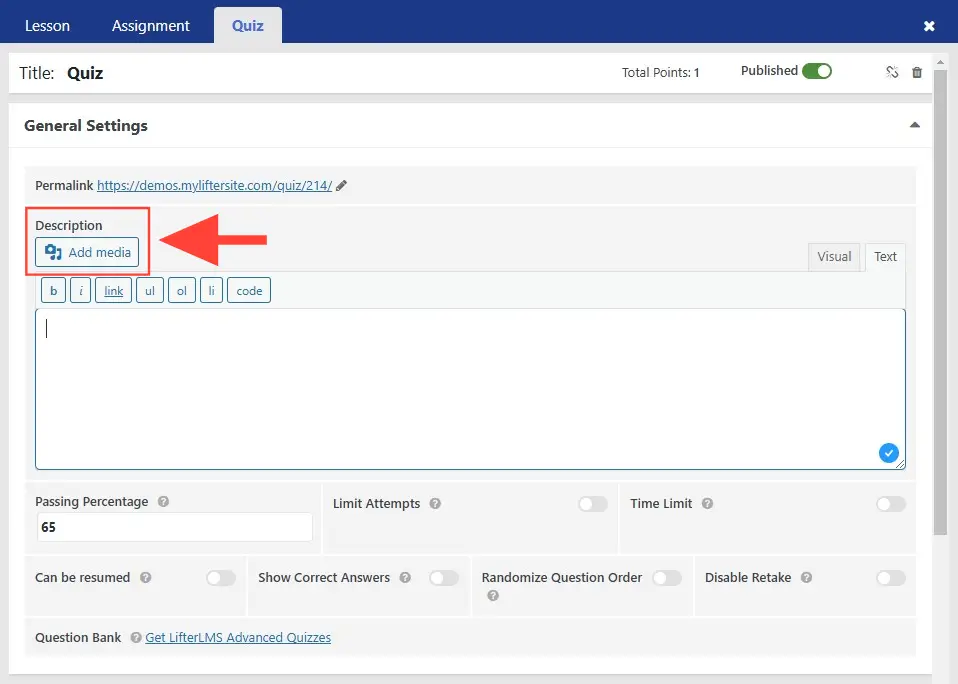This screenshot has width=958, height=684.
Task: Open the Assignment tab
Action: tap(150, 26)
